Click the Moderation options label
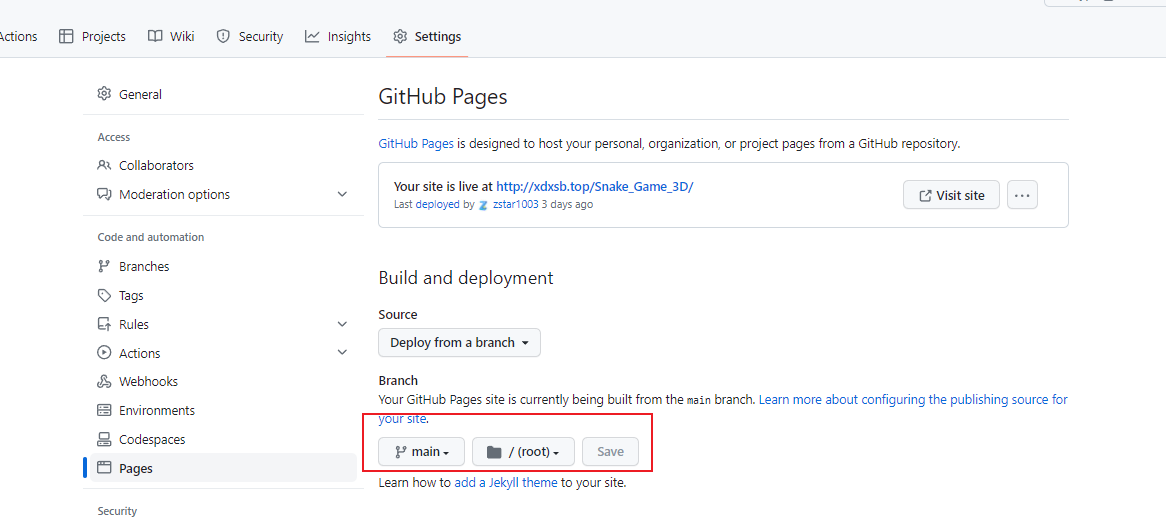The height and width of the screenshot is (518, 1166). pos(175,194)
